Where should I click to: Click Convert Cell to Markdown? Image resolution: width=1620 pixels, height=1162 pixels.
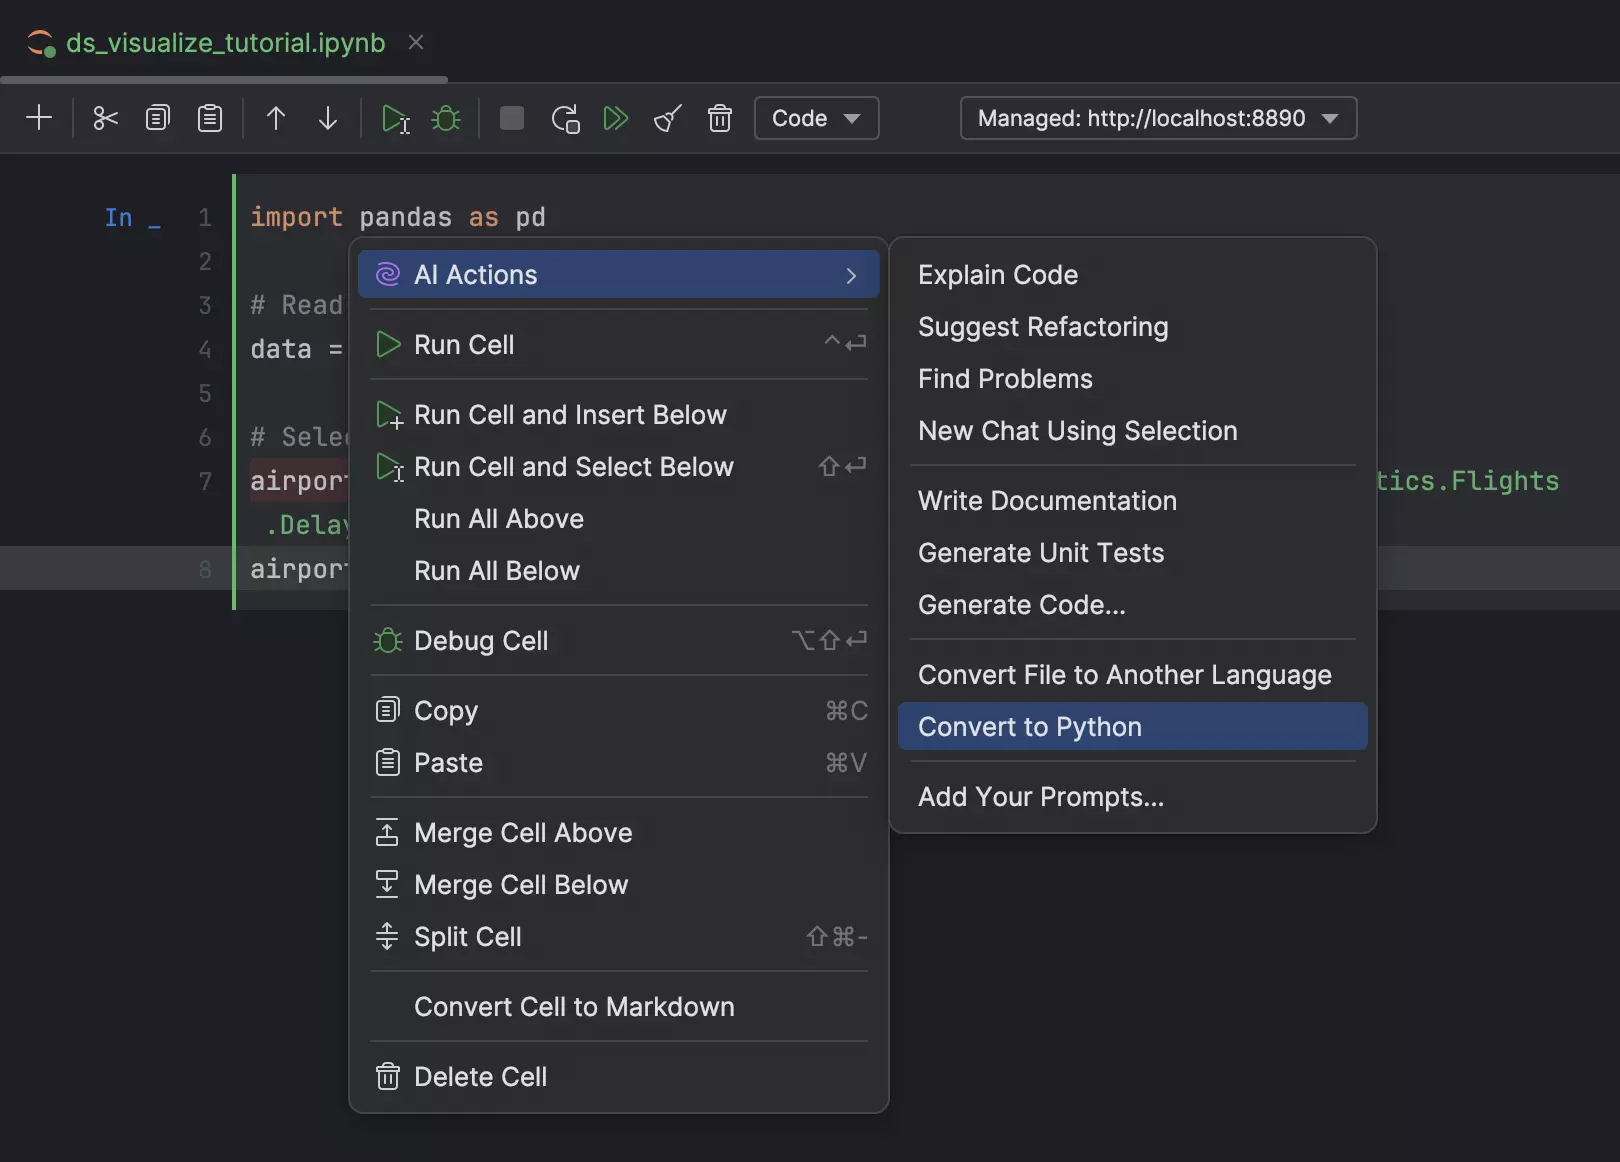pos(574,1007)
